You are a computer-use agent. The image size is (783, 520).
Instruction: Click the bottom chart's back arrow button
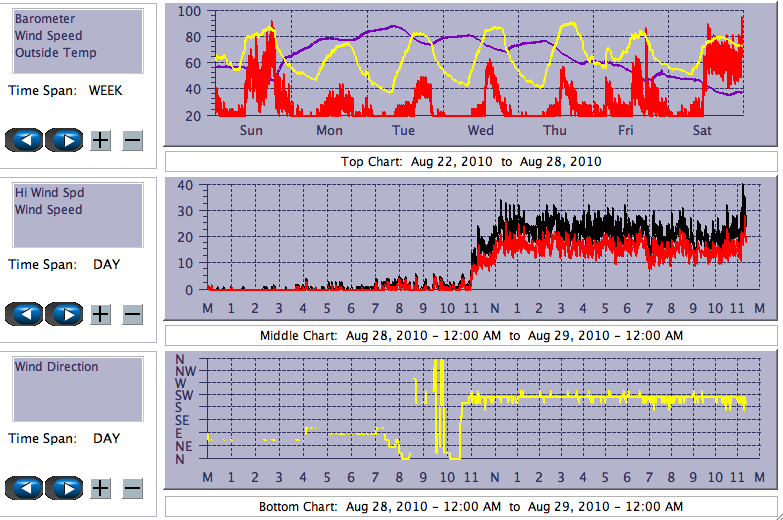24,488
